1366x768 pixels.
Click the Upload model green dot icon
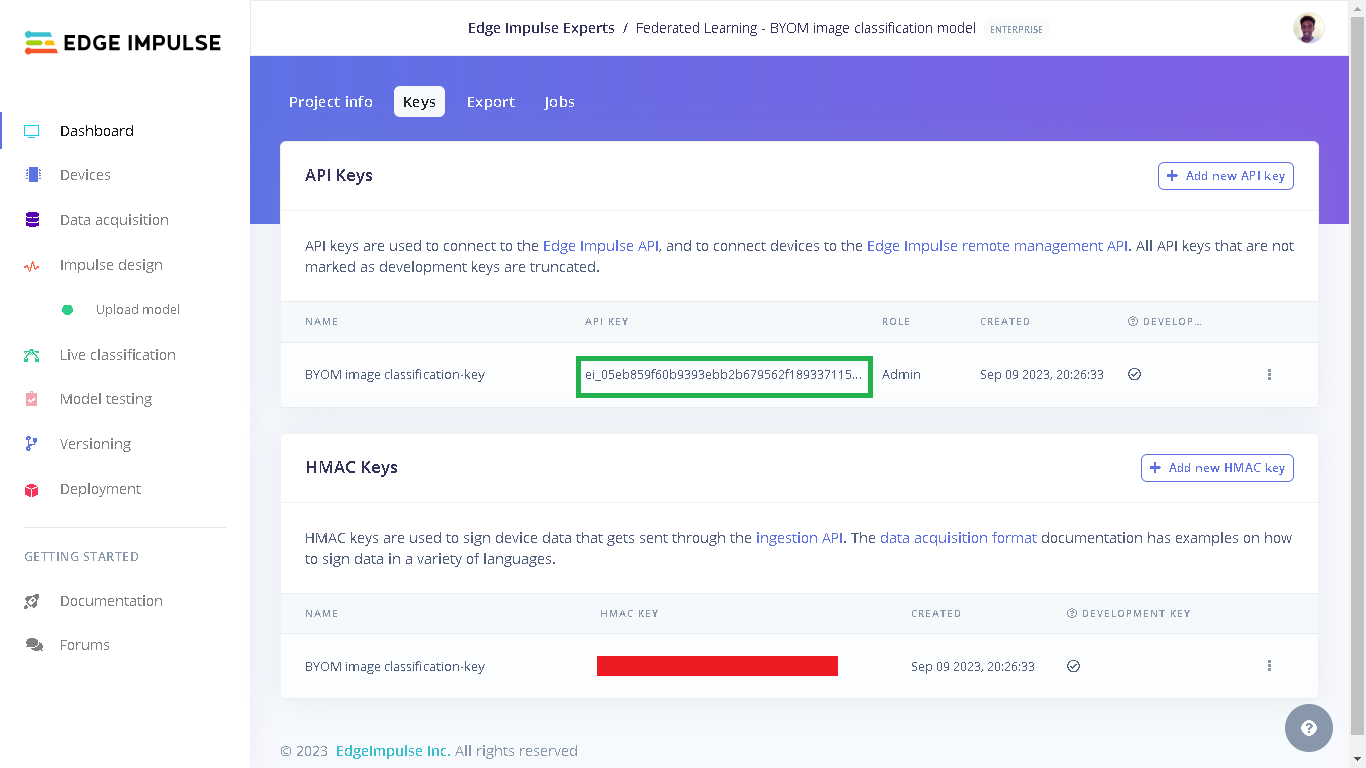pos(68,310)
